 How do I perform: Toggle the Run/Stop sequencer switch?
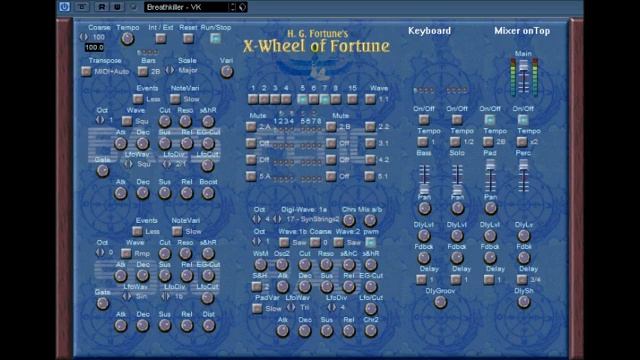coord(215,38)
